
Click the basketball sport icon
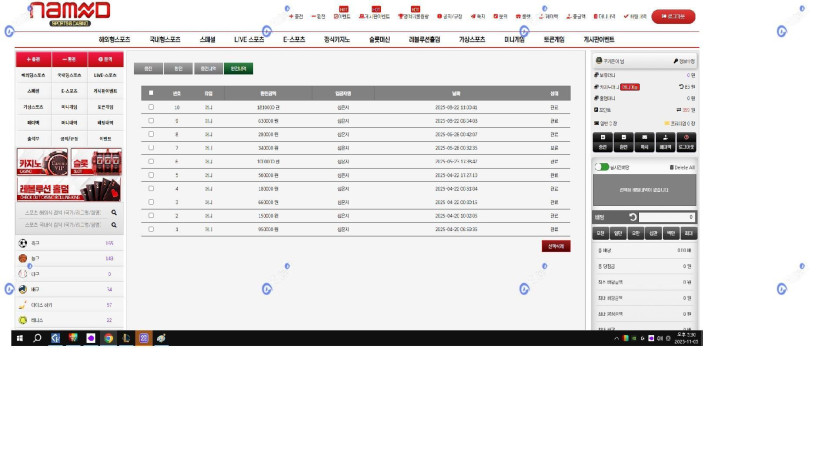(x=23, y=258)
